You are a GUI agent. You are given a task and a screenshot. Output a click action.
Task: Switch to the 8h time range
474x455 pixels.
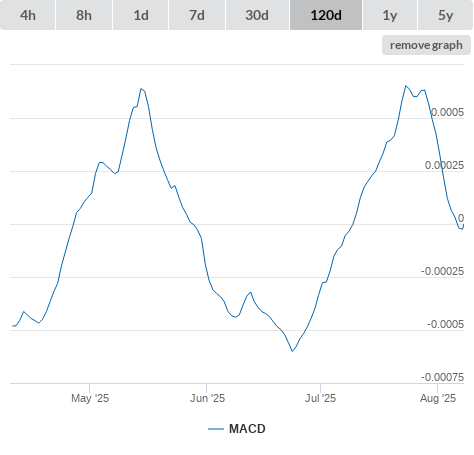(x=84, y=15)
